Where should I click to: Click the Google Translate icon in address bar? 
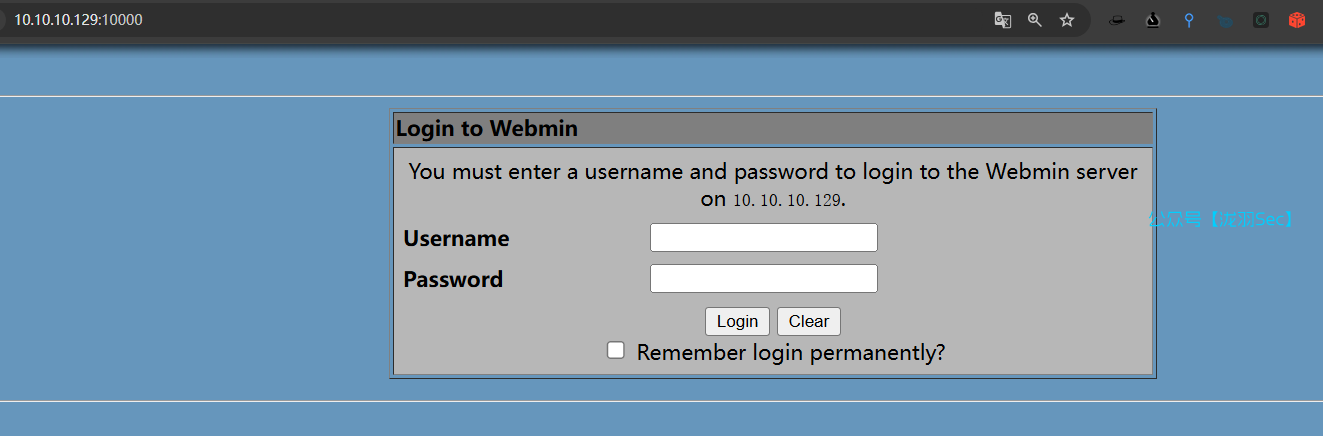tap(1002, 20)
